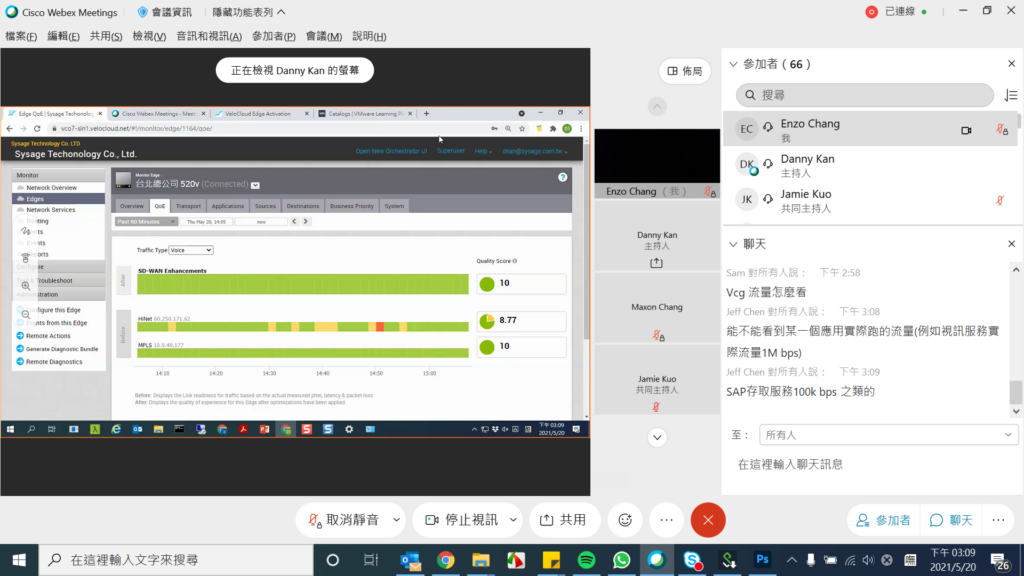Click the 共用 share button in bottom bar
The height and width of the screenshot is (576, 1024).
click(x=564, y=520)
